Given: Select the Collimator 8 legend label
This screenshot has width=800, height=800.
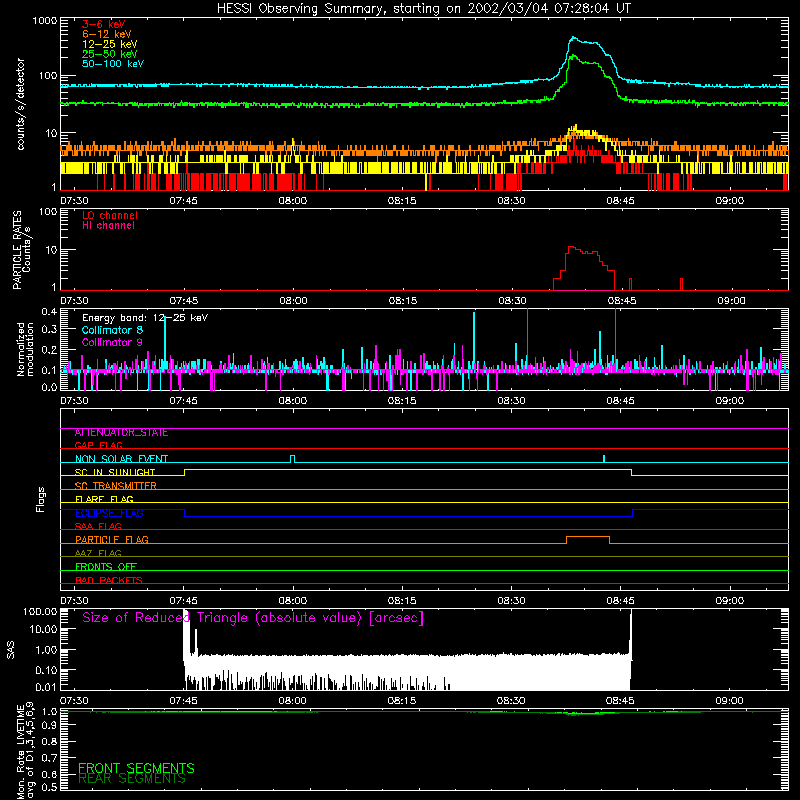Looking at the screenshot, I should (112, 330).
